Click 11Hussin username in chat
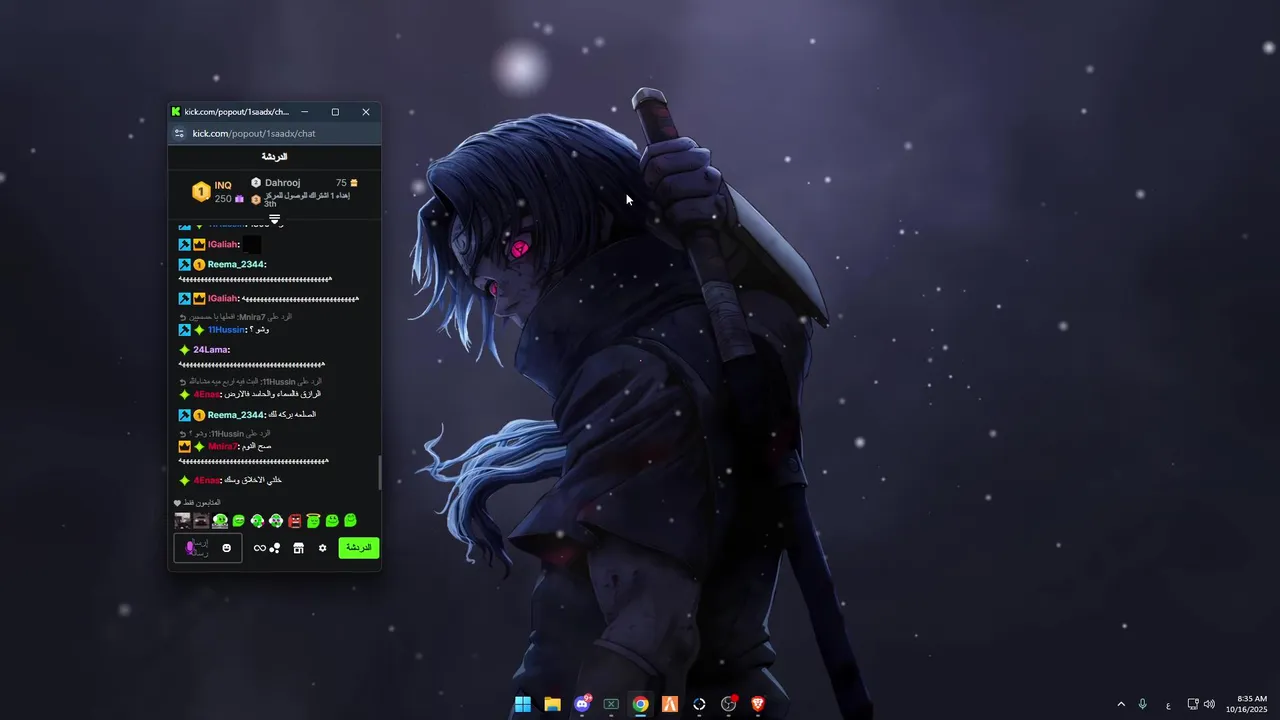 [226, 329]
